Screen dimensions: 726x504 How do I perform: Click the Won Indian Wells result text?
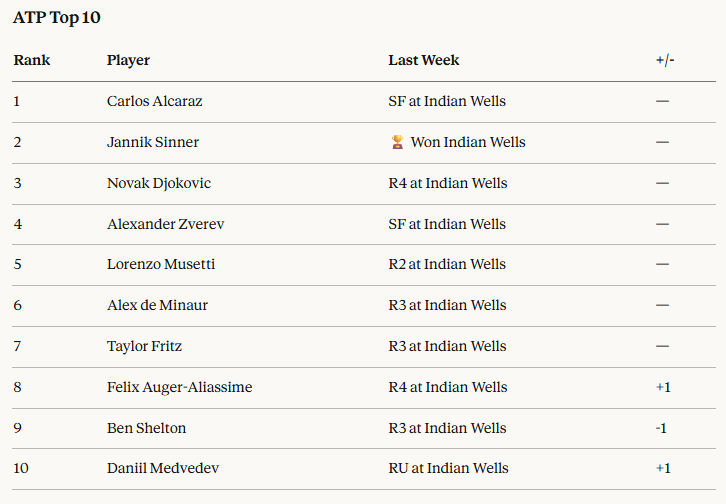click(468, 142)
